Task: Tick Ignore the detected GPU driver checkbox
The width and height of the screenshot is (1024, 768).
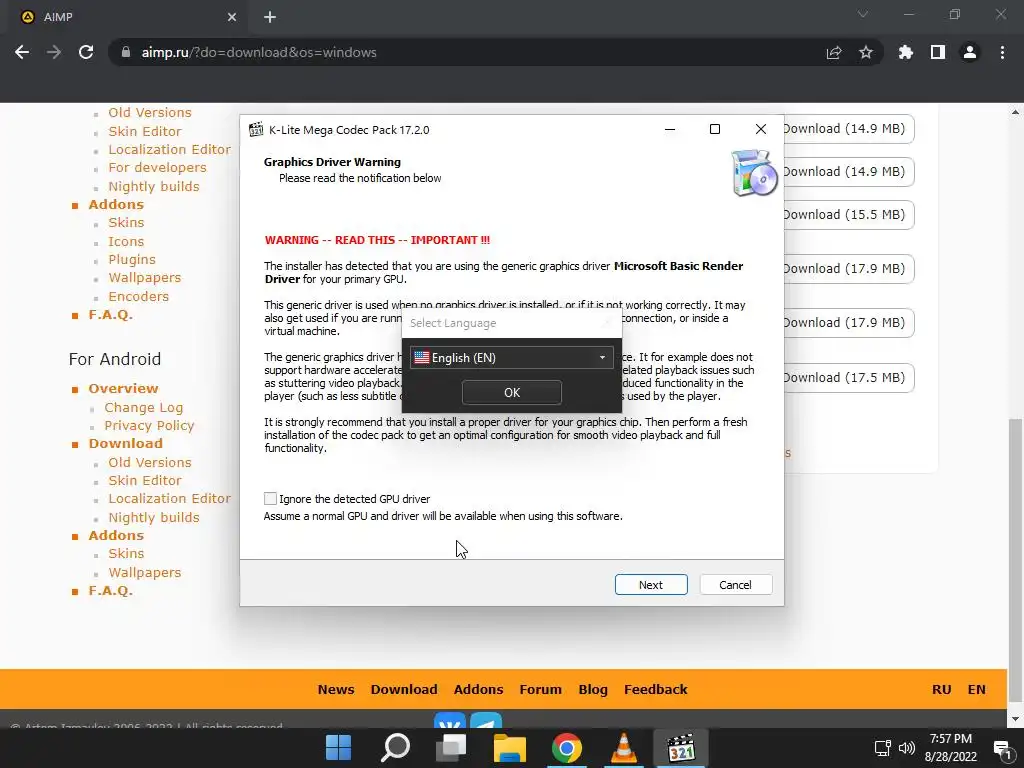Action: pyautogui.click(x=270, y=499)
